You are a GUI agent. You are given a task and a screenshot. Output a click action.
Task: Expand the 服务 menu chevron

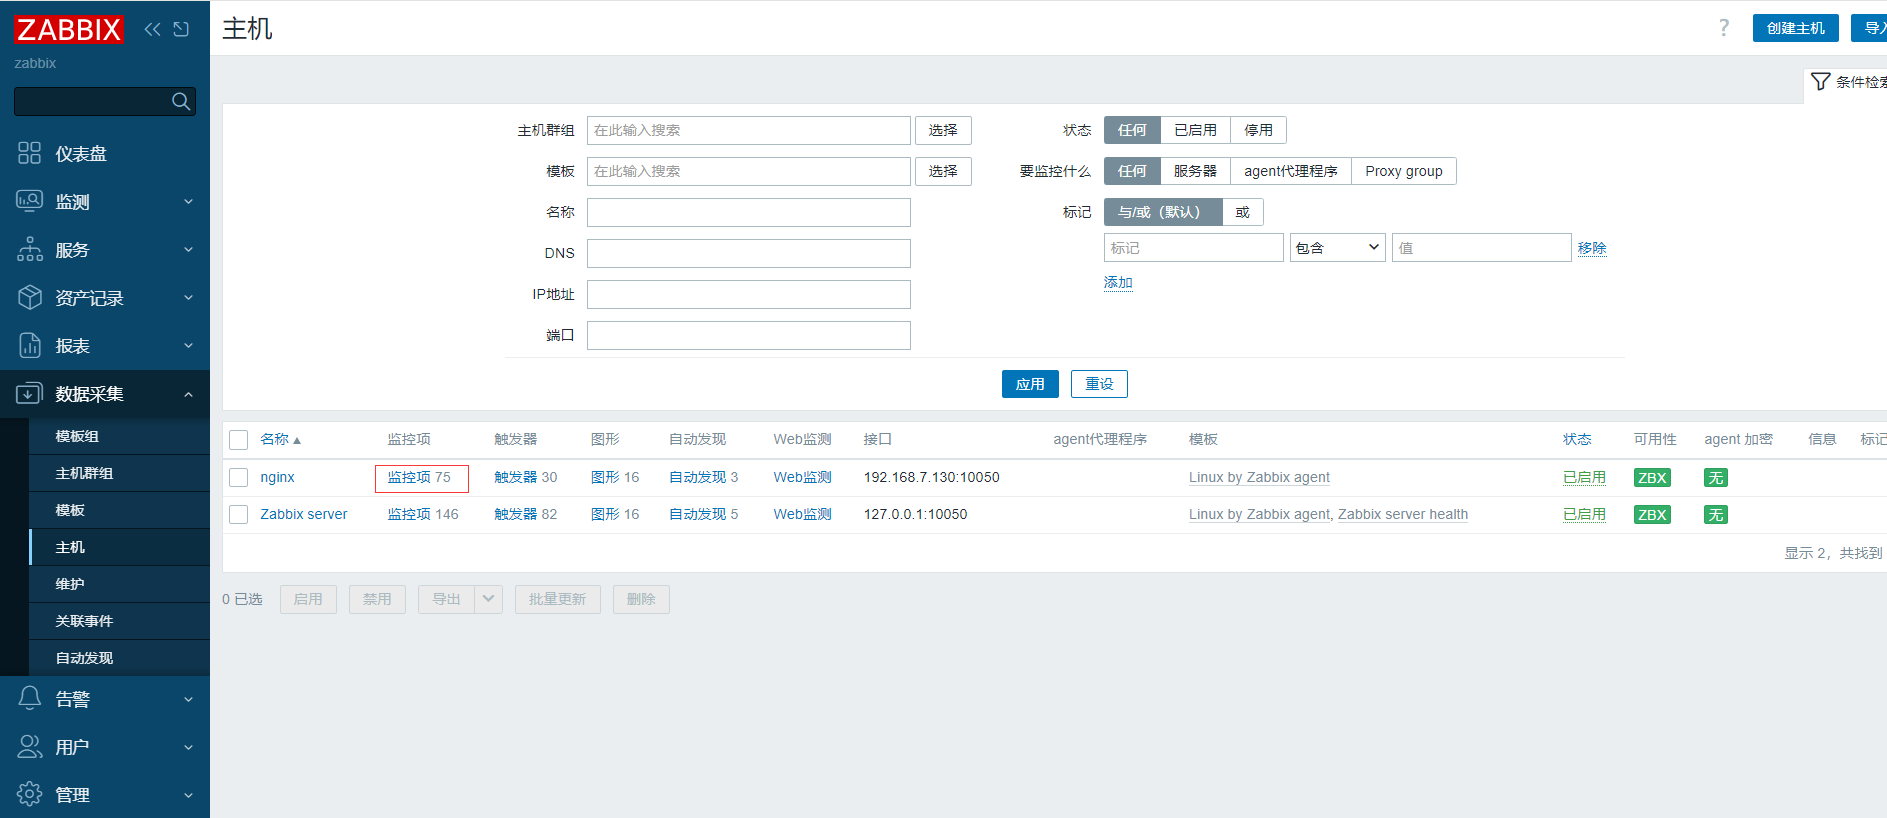[x=188, y=249]
